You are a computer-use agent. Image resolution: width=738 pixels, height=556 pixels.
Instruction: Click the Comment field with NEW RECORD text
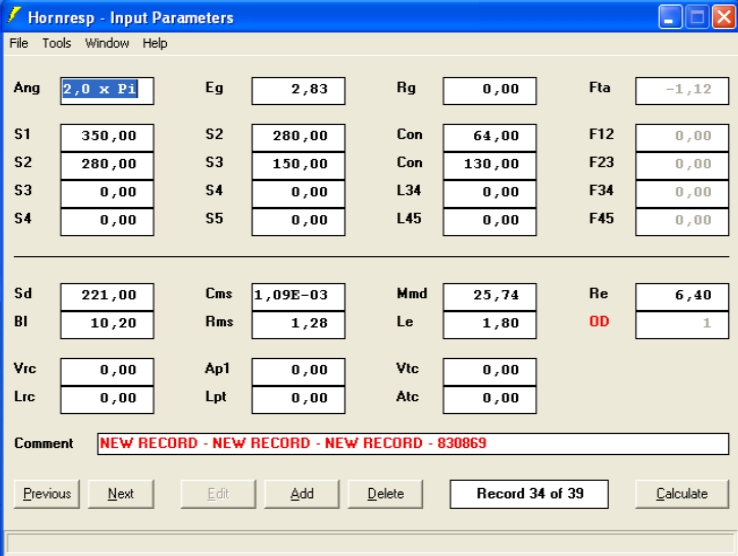click(x=413, y=443)
